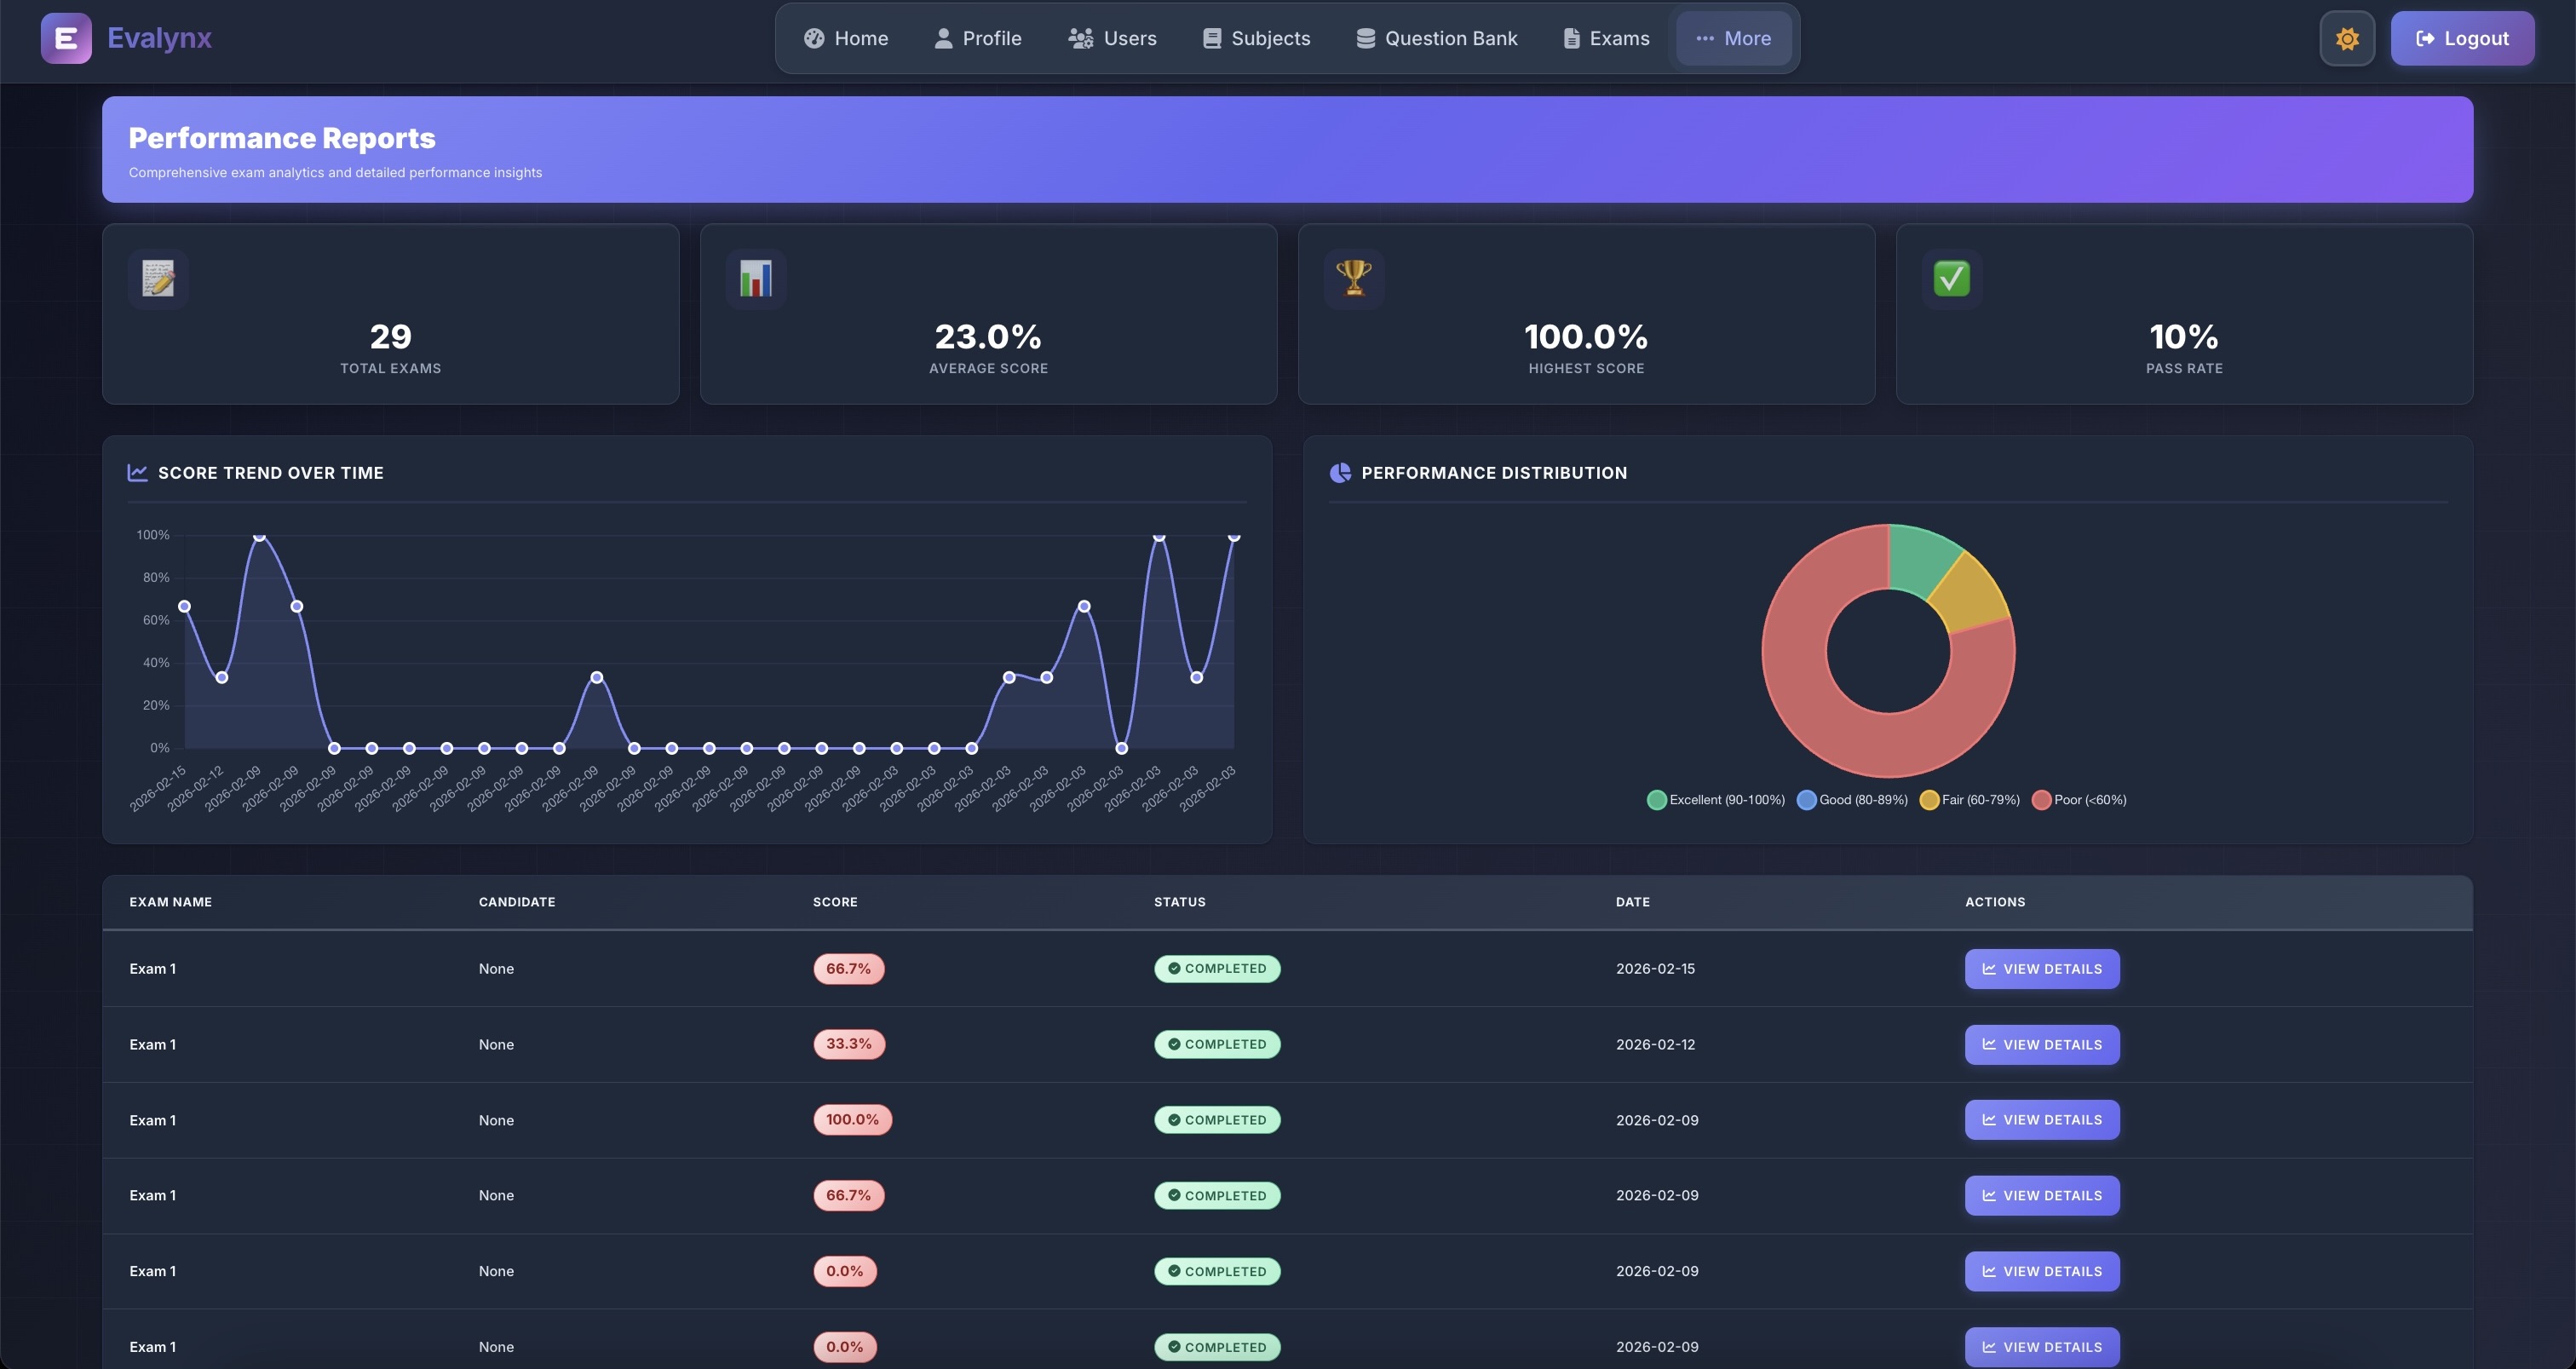Click the green checkmark Pass Rate icon
The height and width of the screenshot is (1369, 2576).
[x=1950, y=278]
